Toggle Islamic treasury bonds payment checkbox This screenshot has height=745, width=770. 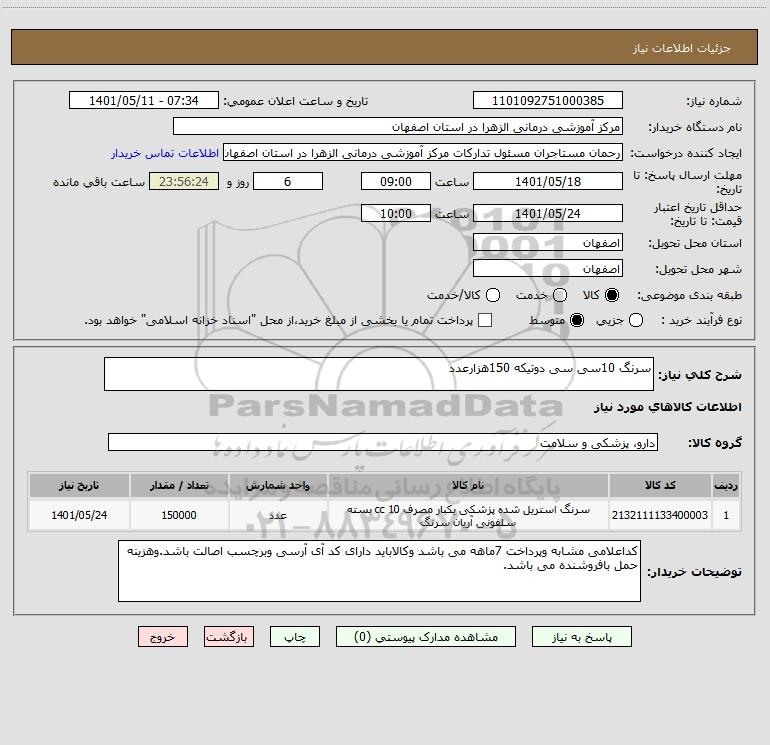pyautogui.click(x=485, y=320)
